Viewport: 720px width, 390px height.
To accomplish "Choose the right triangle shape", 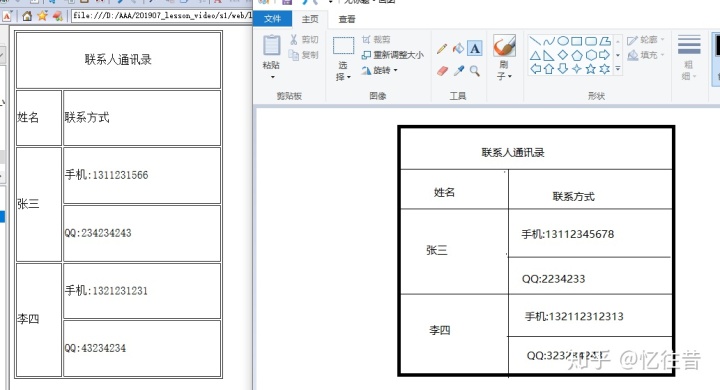I will pos(549,56).
